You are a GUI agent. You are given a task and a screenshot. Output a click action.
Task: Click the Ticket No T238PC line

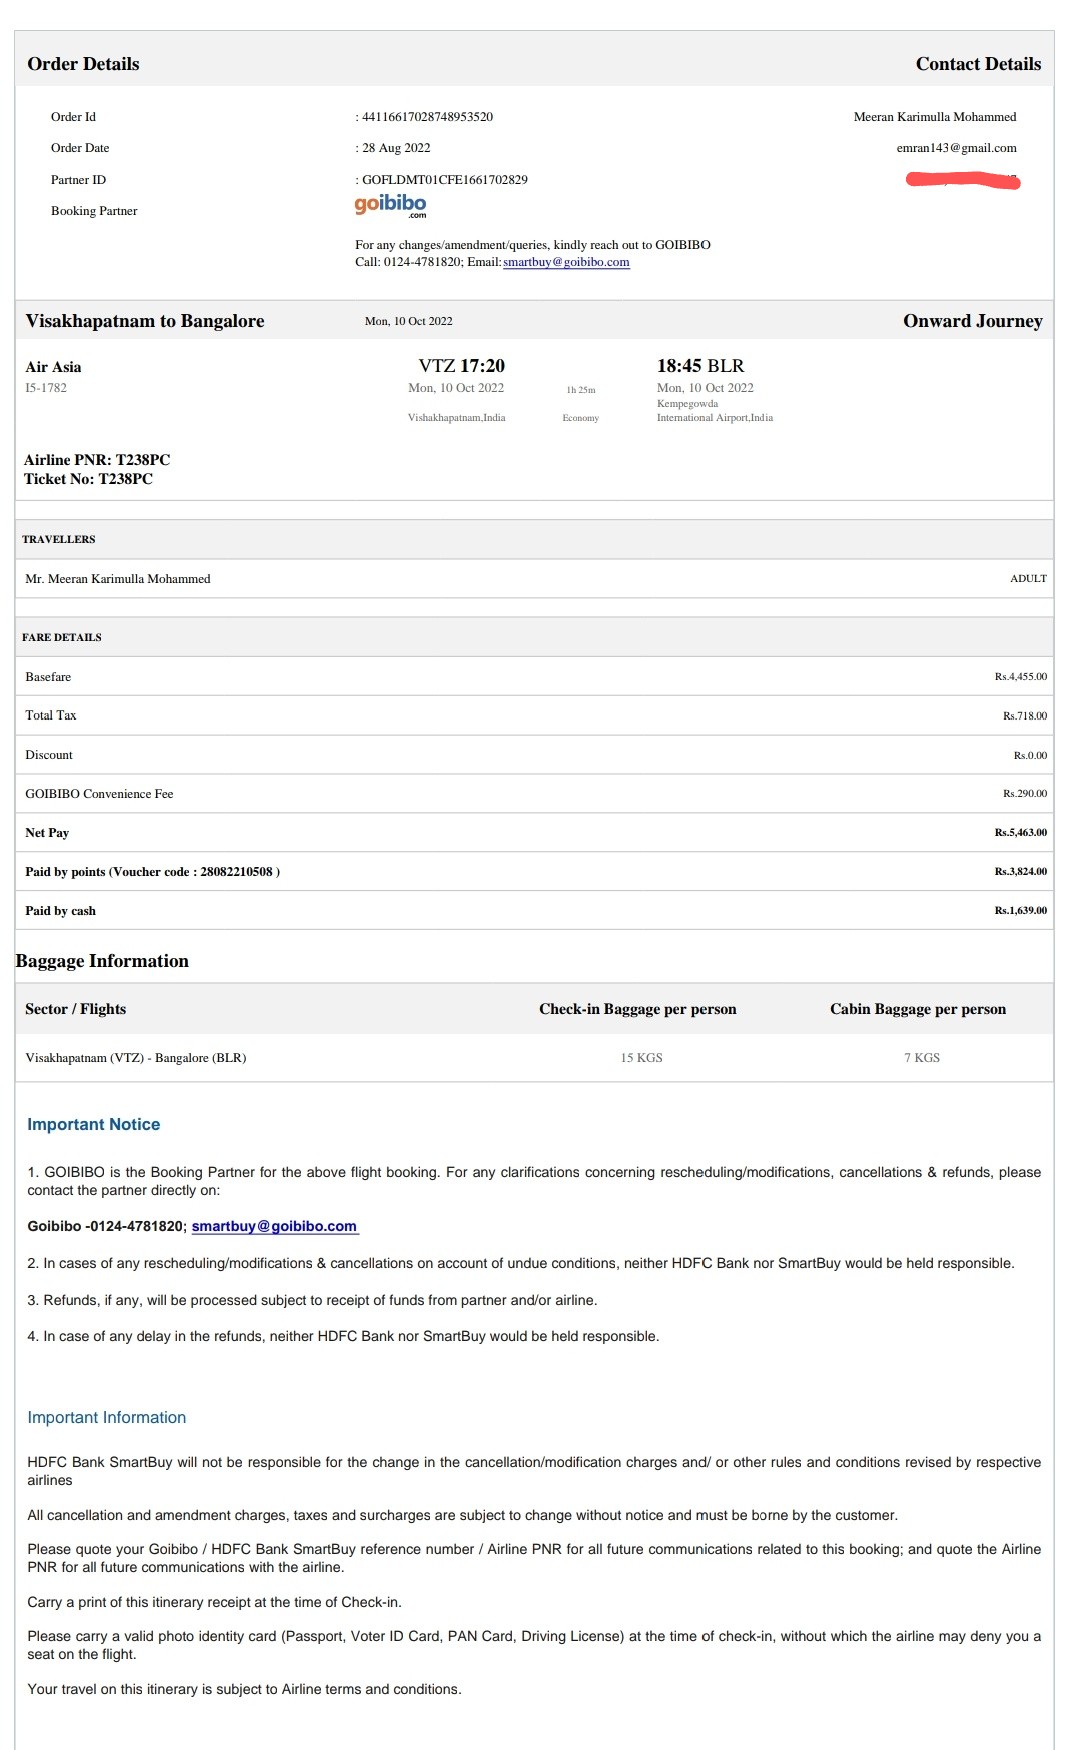[89, 479]
